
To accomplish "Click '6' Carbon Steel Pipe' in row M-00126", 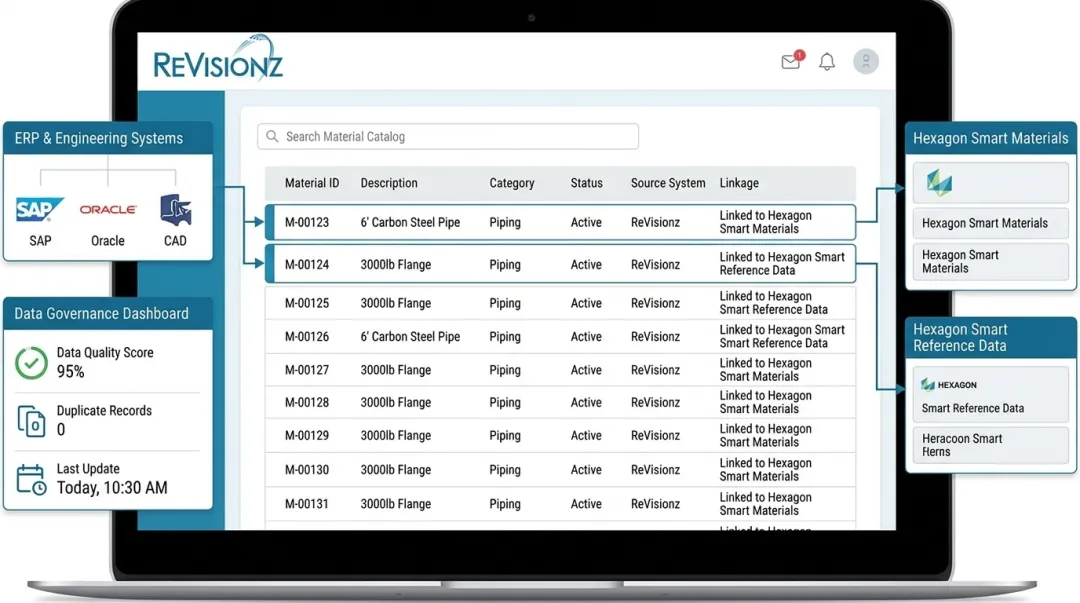I will 411,336.
